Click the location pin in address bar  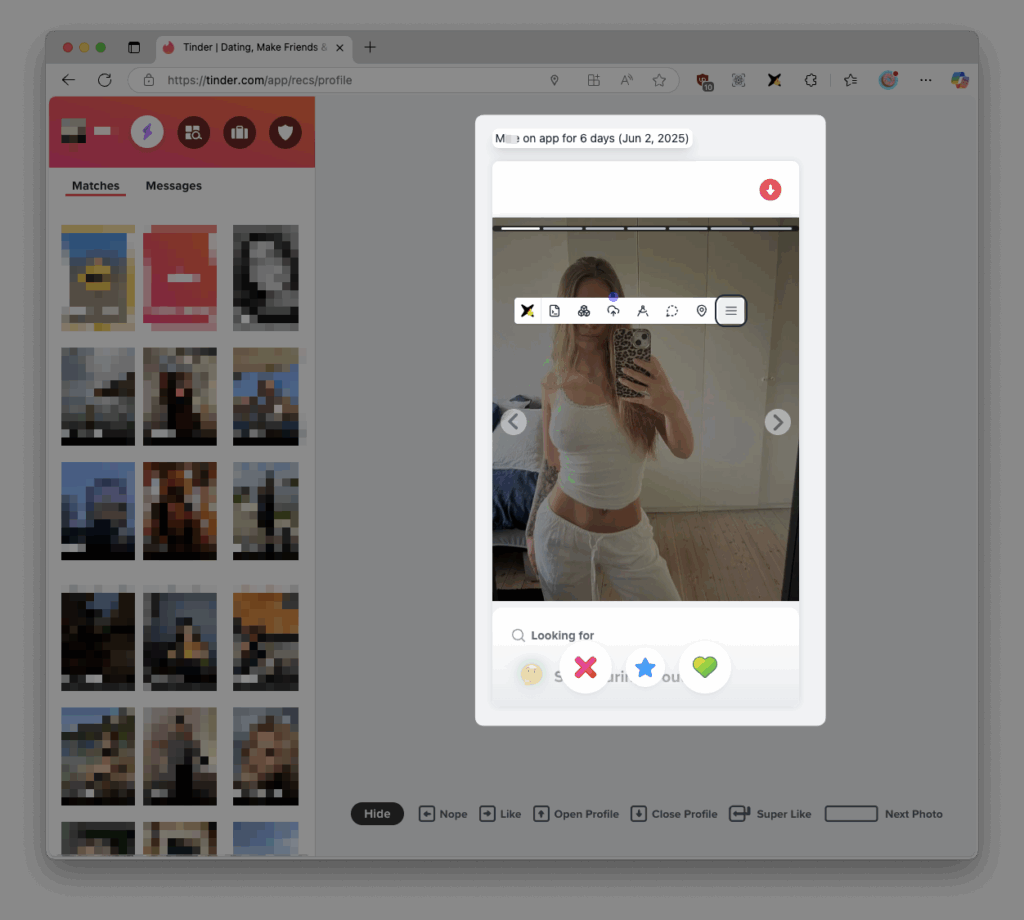554,80
